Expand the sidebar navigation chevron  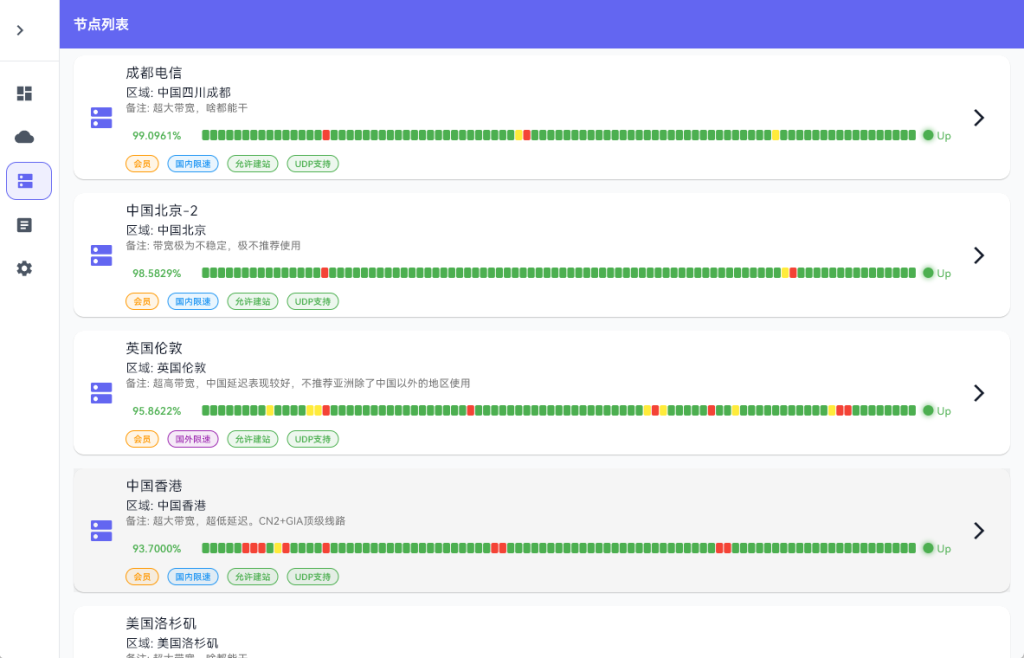20,30
